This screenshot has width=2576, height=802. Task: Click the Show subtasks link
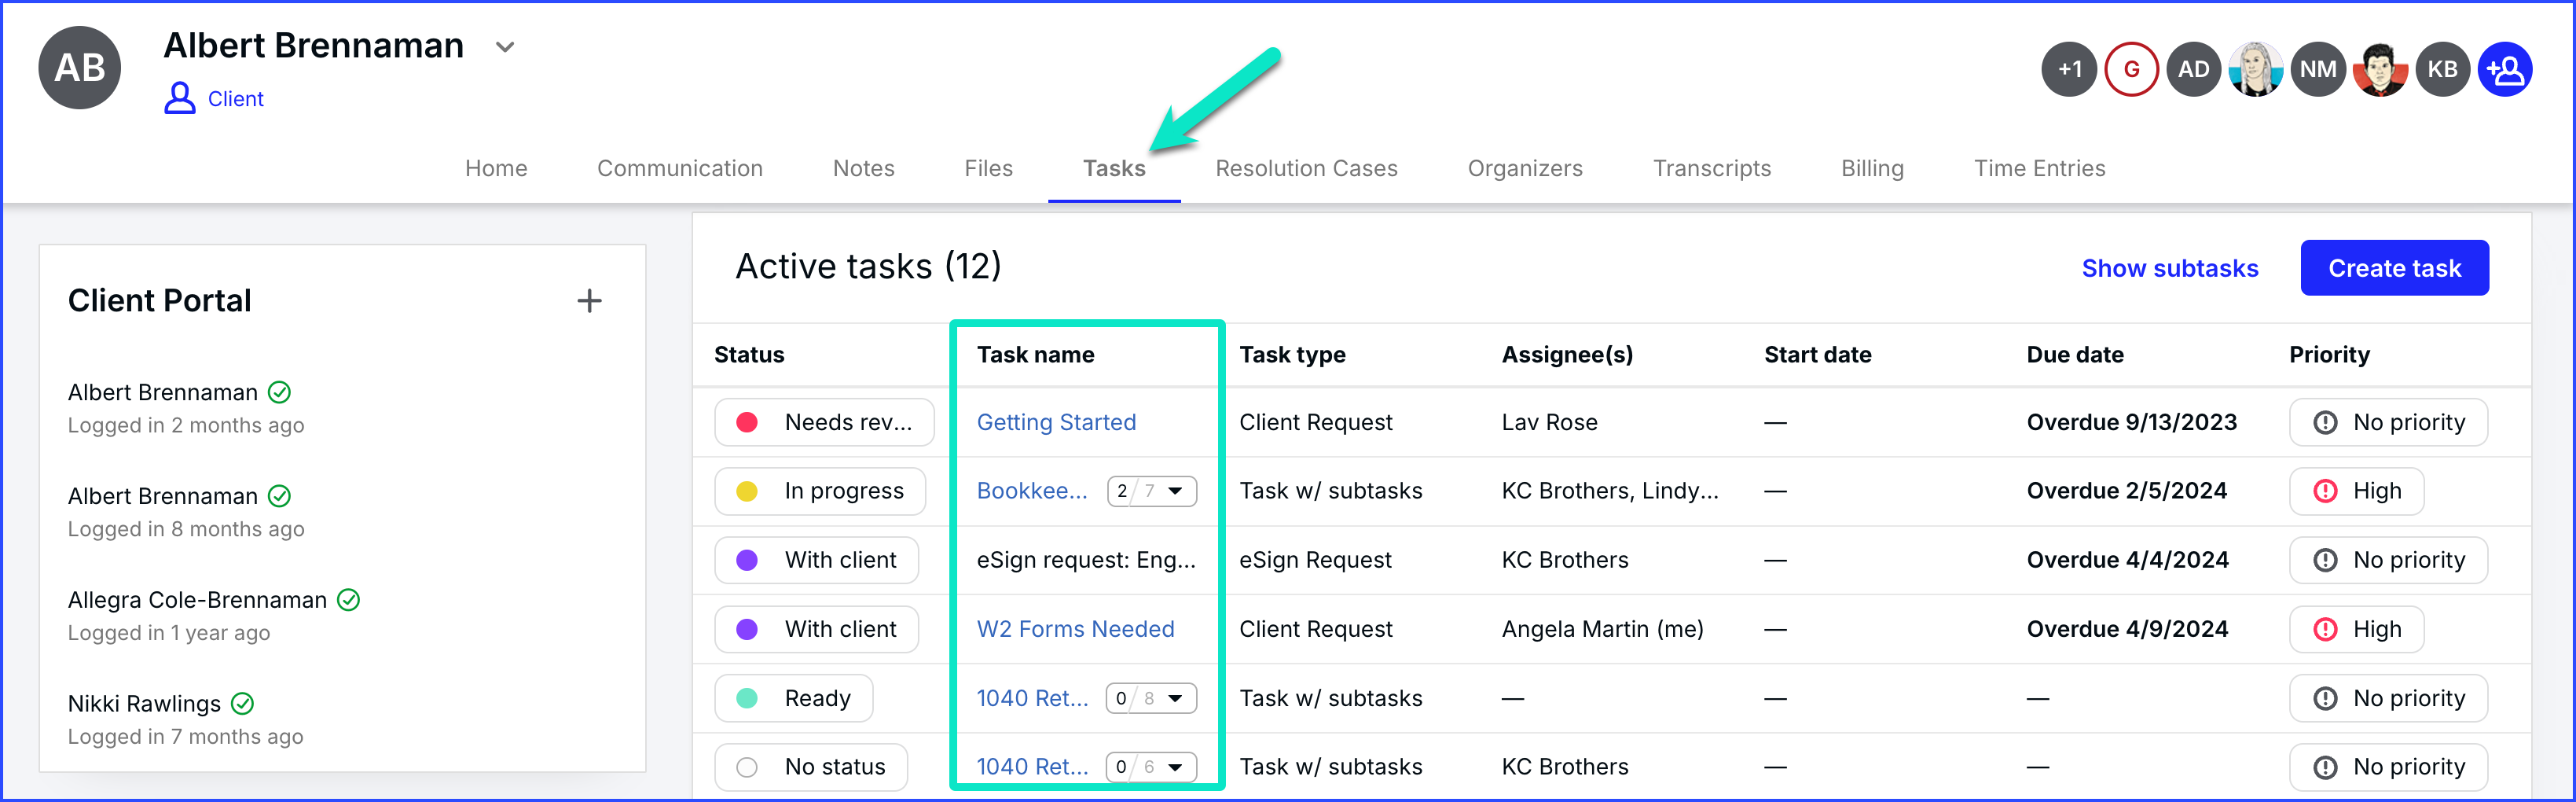tap(2169, 268)
